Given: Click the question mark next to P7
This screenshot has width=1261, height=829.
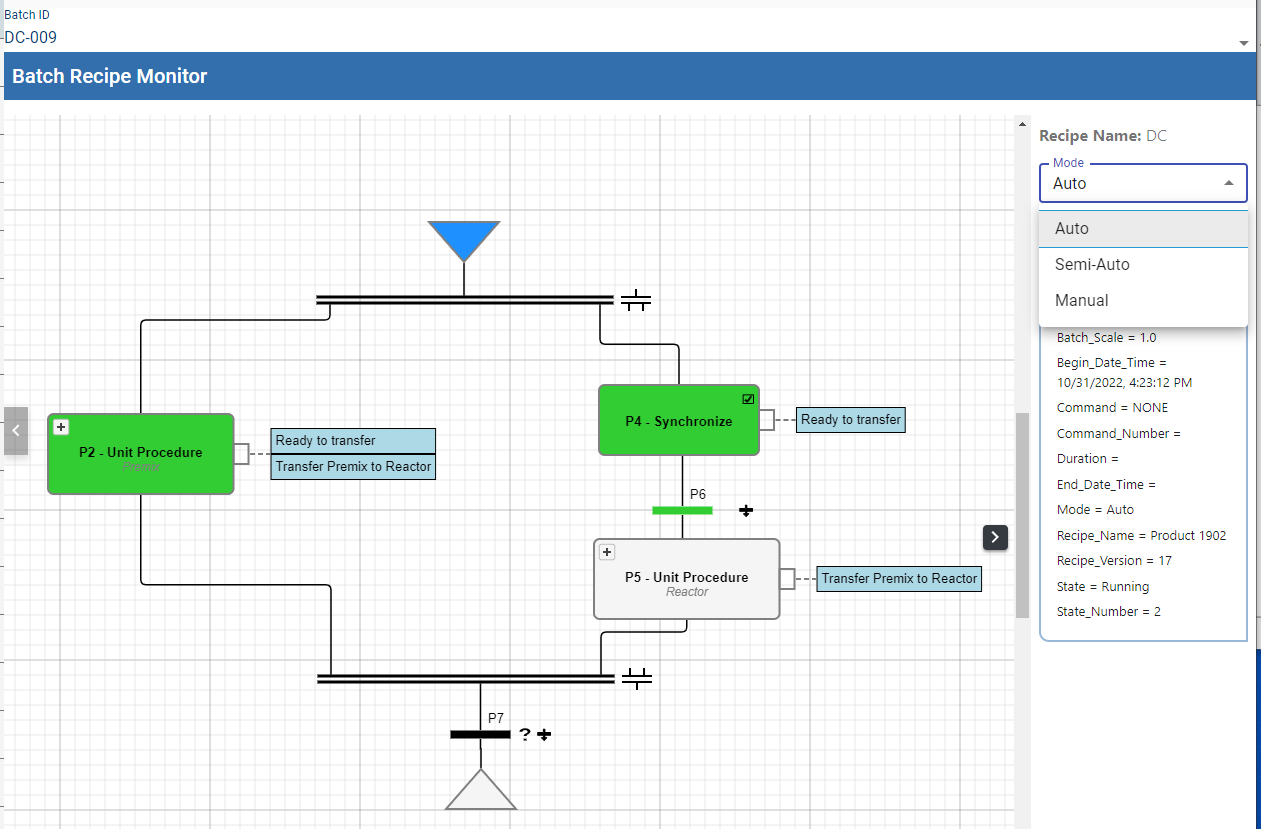Looking at the screenshot, I should [525, 735].
